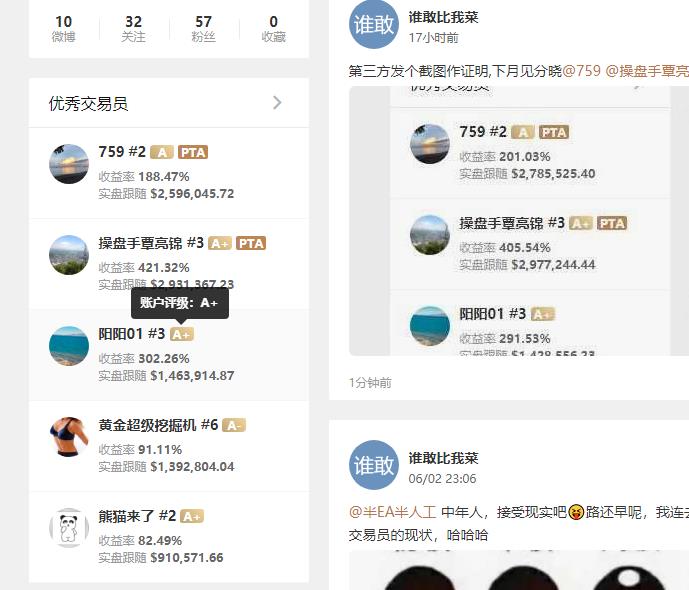Click the @759 mention link in post

581,71
